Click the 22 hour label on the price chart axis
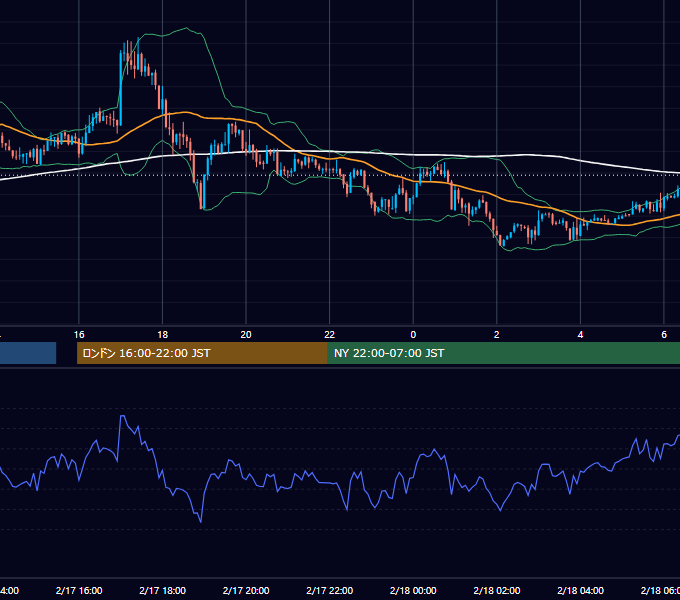The image size is (680, 600). [x=330, y=335]
